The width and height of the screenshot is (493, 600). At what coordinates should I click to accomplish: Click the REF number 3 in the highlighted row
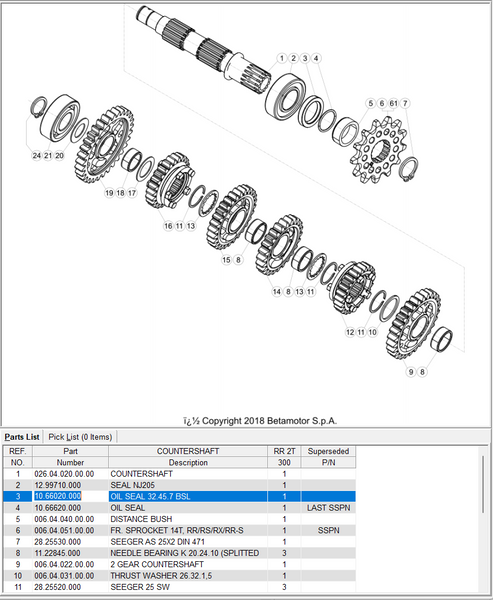(x=18, y=496)
